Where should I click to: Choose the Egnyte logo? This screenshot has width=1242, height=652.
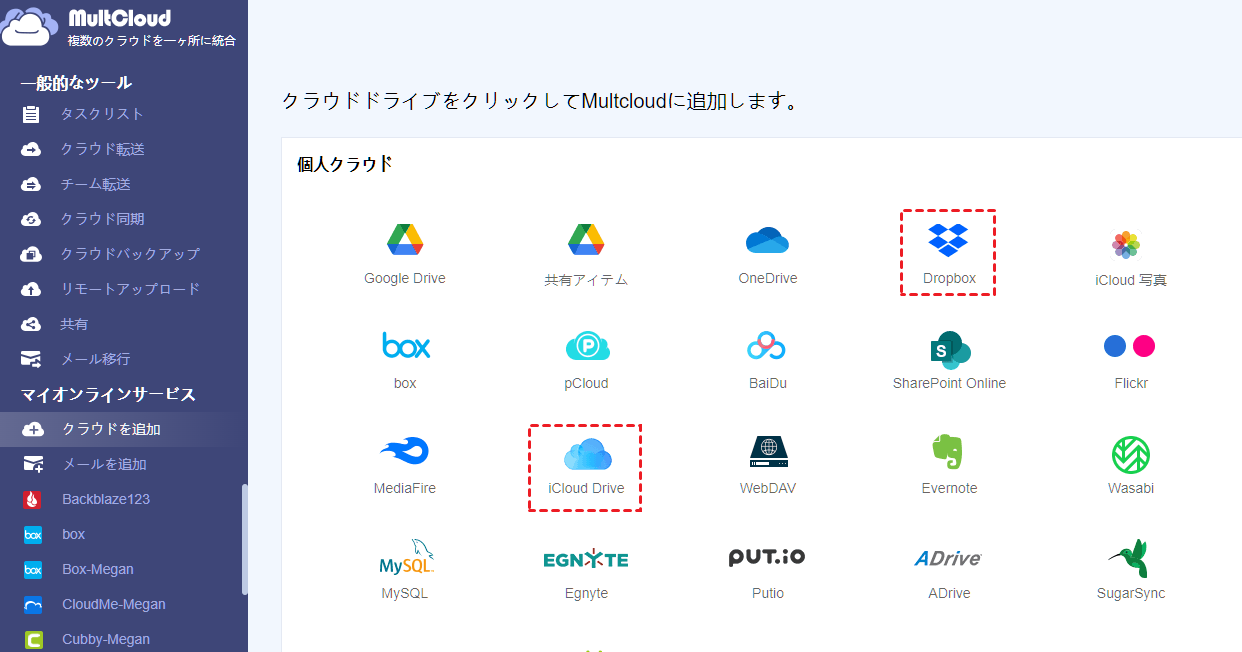(586, 558)
